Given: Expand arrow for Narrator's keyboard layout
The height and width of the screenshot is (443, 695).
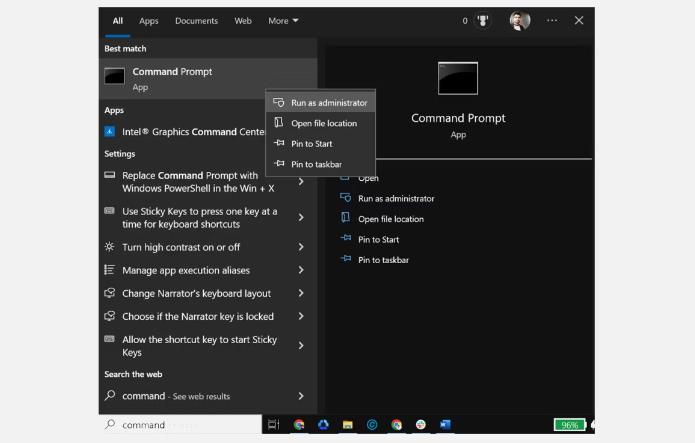Looking at the screenshot, I should coord(301,293).
